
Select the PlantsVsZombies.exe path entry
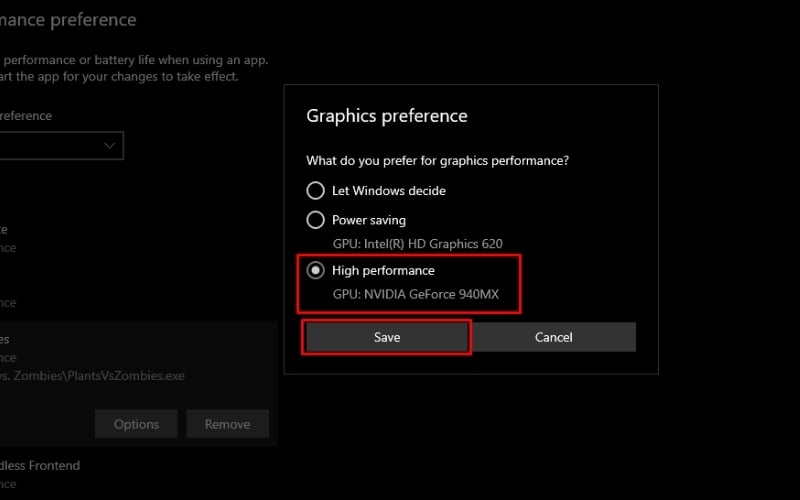coord(90,376)
